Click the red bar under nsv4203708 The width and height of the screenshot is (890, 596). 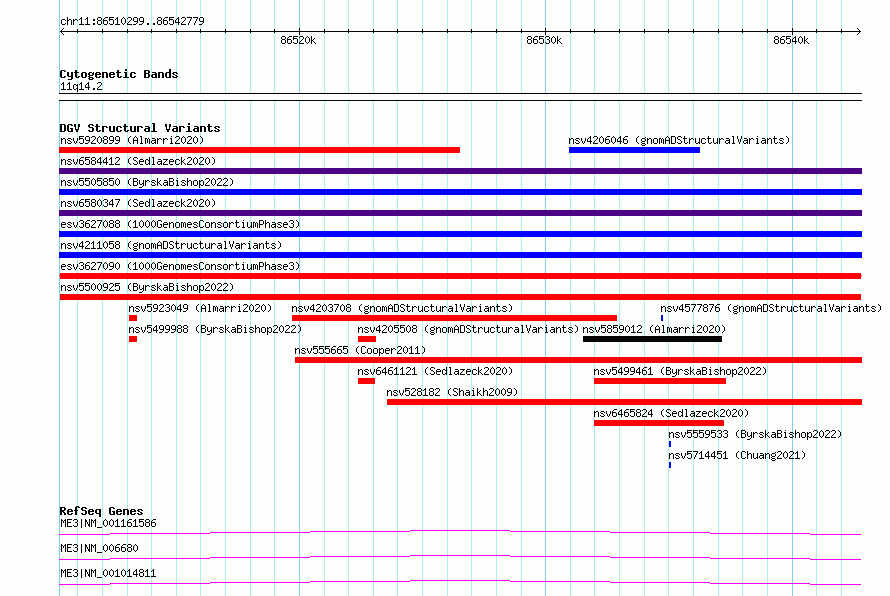(454, 318)
